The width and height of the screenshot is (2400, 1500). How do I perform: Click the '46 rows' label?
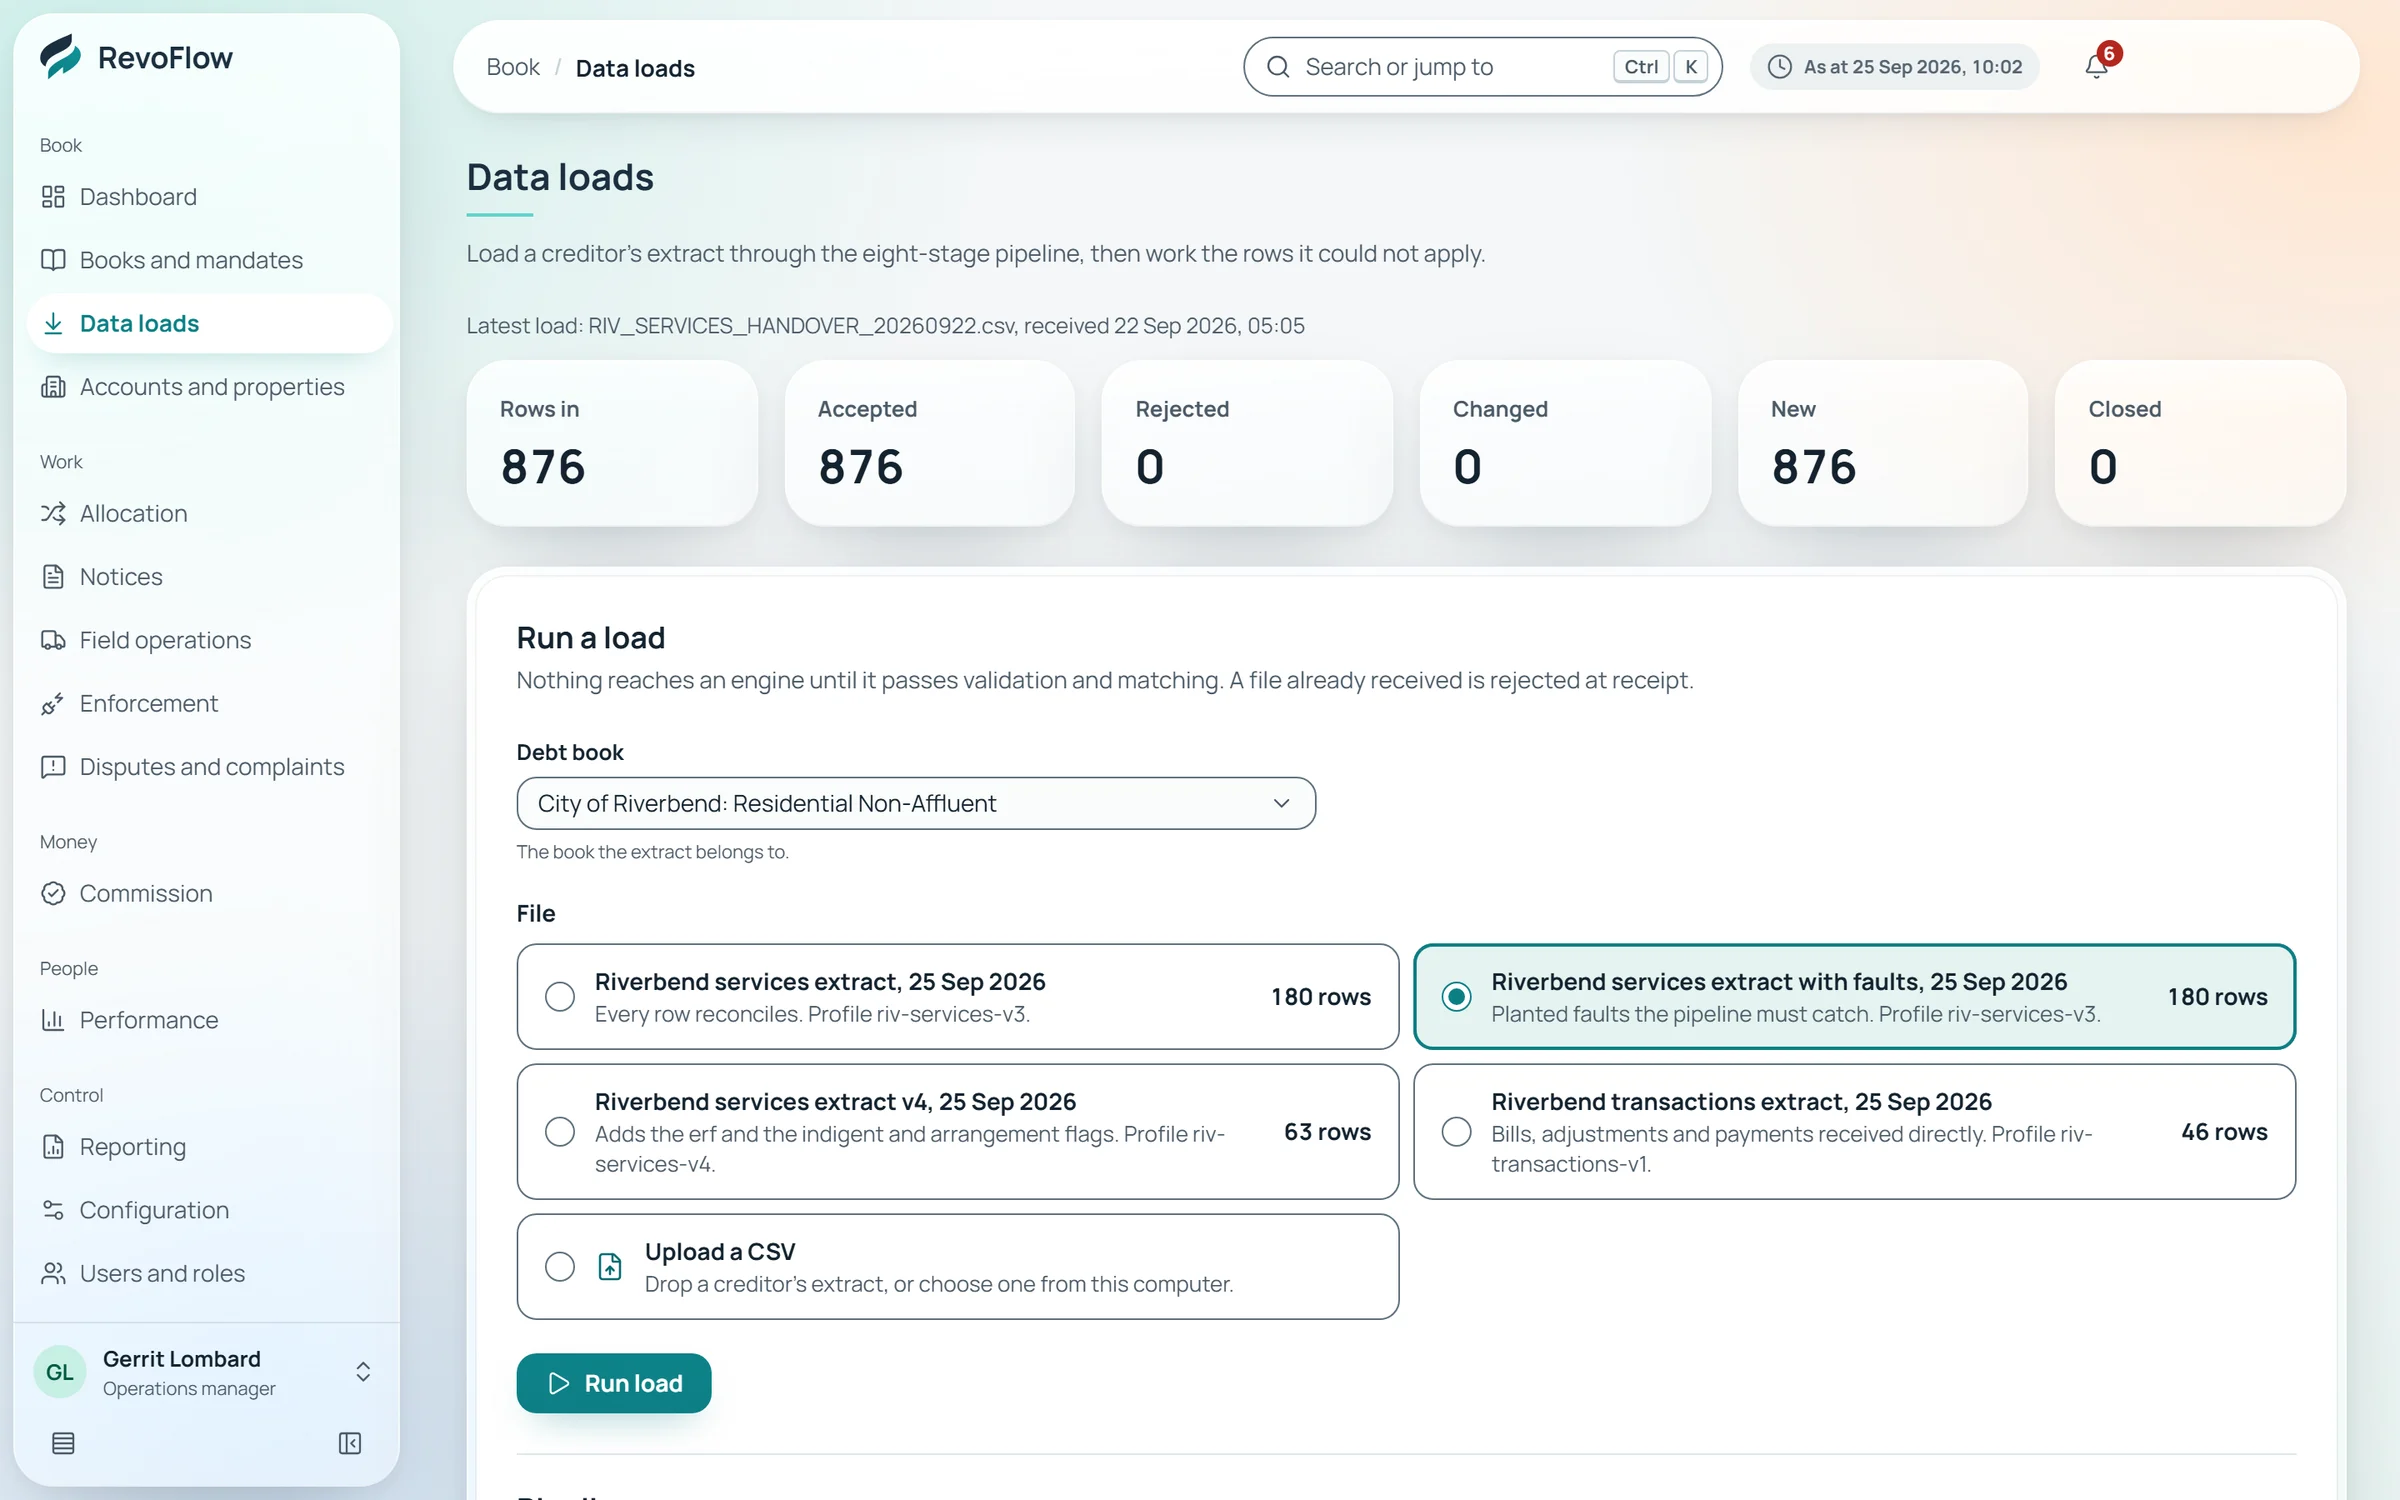click(2224, 1132)
